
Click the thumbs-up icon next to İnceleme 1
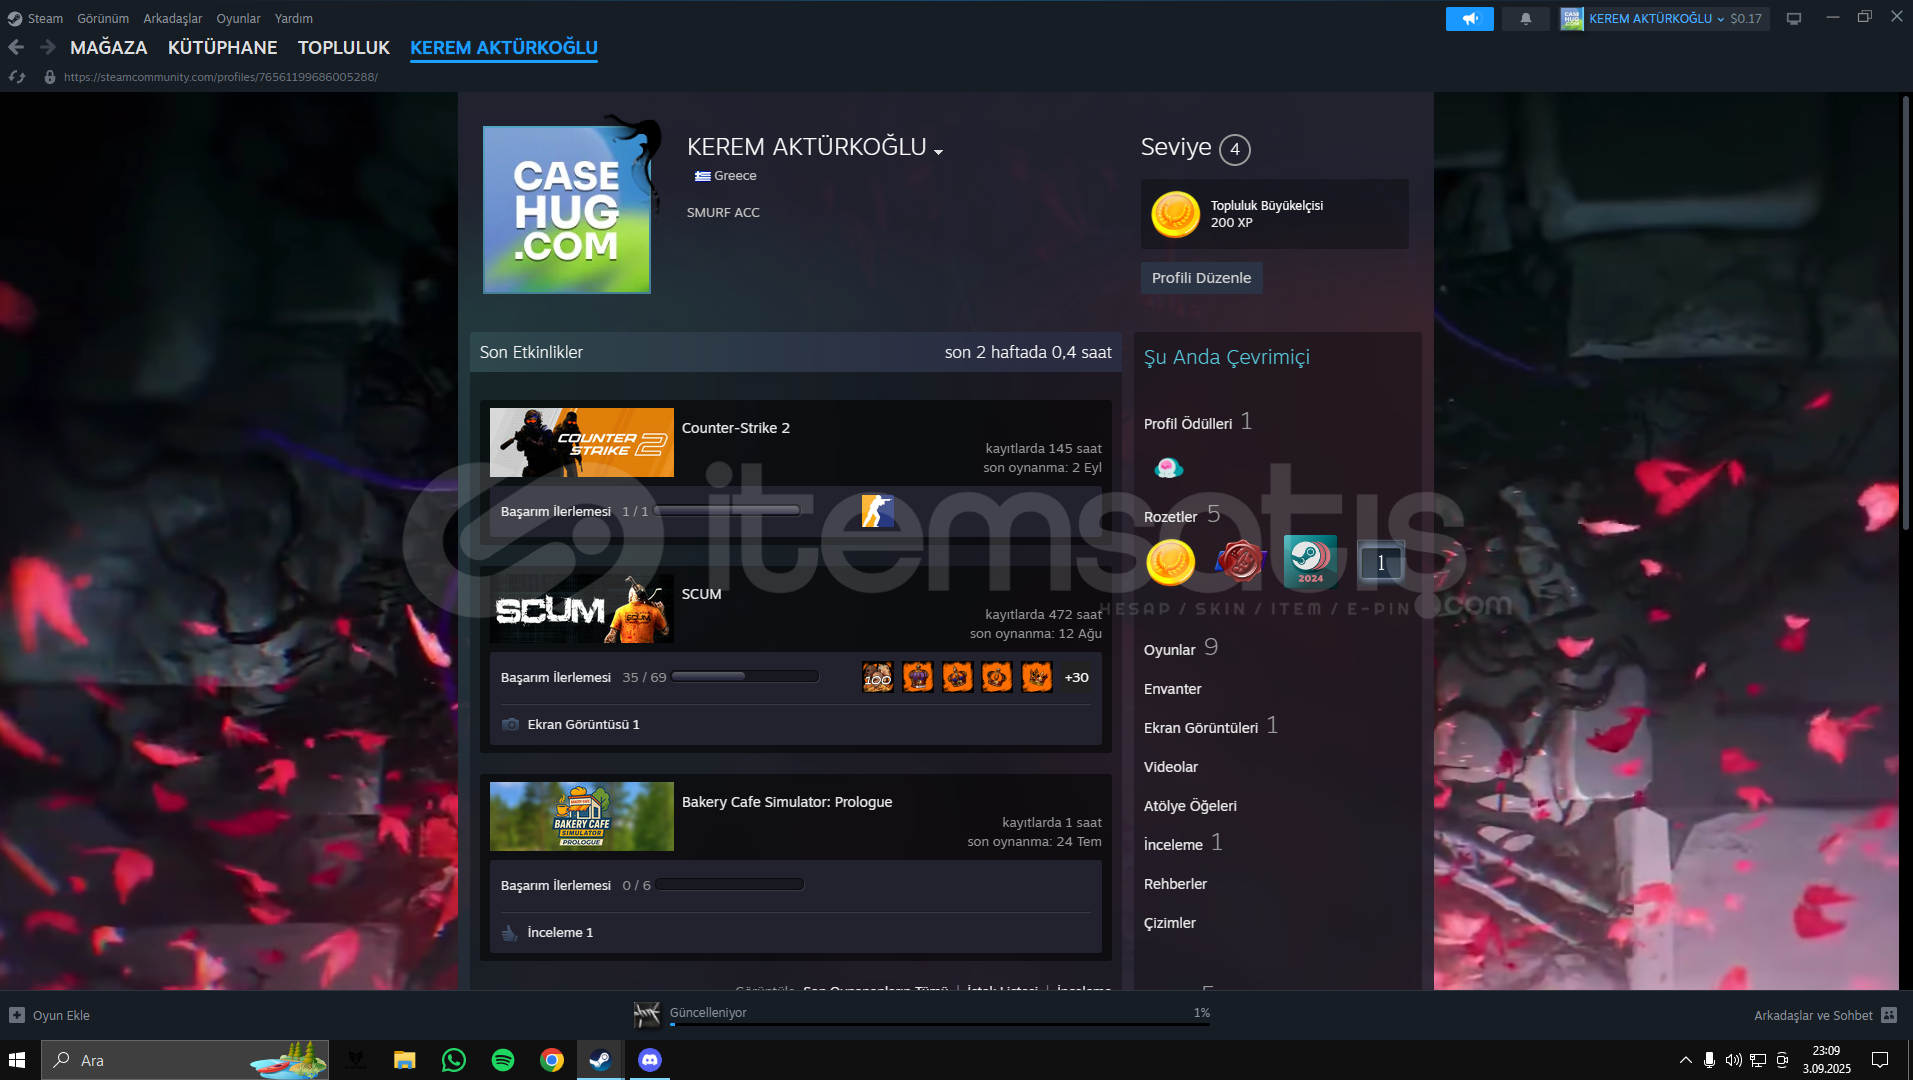coord(510,932)
